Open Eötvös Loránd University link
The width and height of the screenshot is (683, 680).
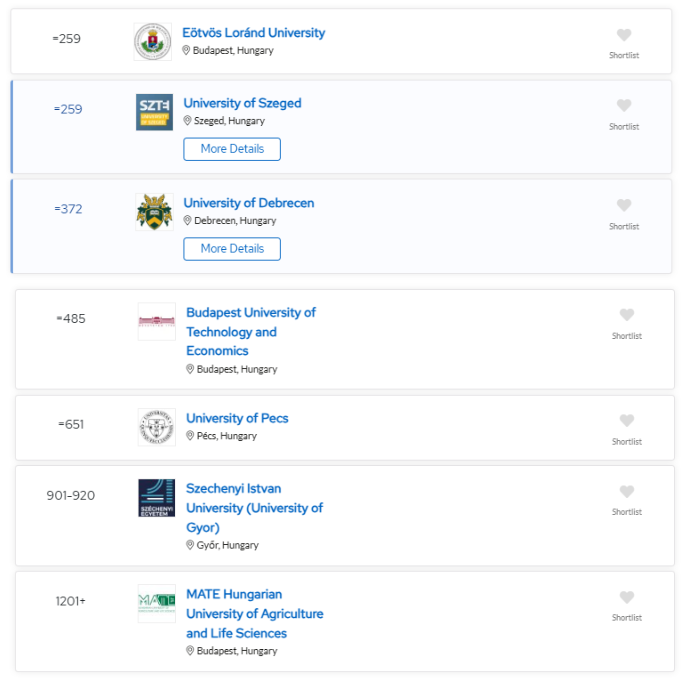[x=254, y=33]
